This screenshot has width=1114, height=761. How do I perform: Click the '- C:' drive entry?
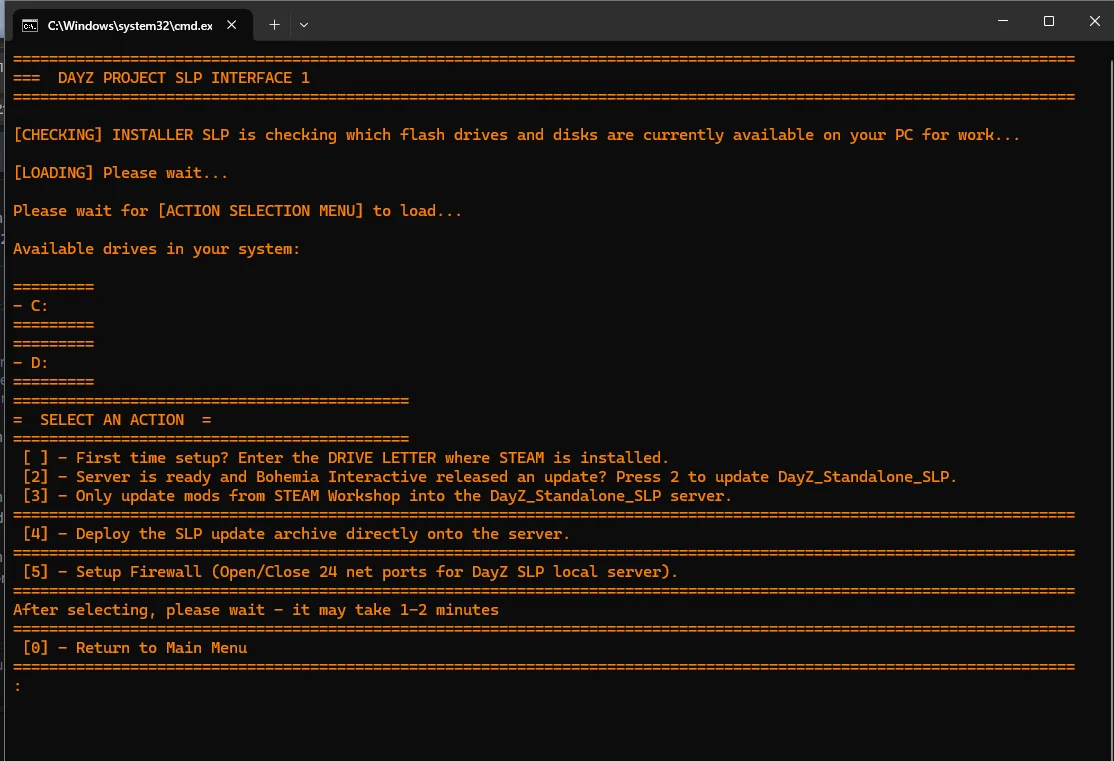click(31, 306)
